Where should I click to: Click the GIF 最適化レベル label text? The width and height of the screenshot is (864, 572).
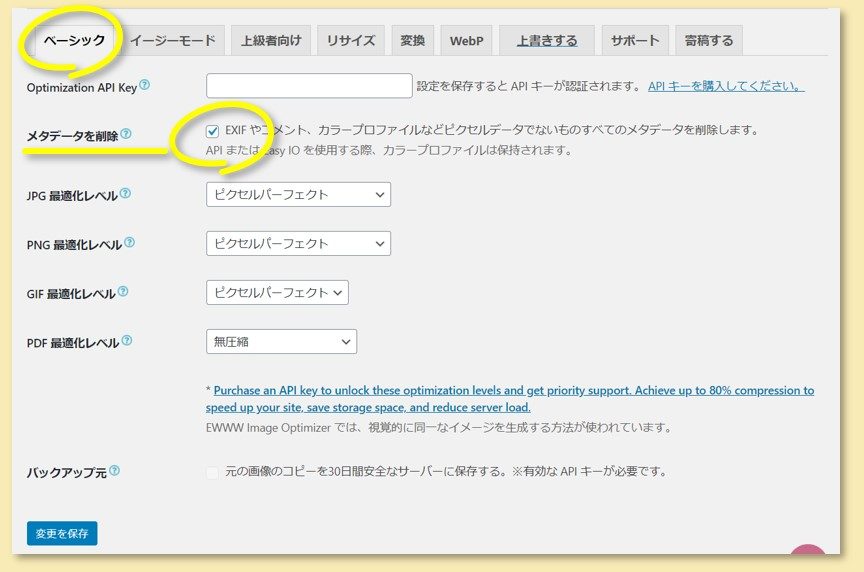click(x=71, y=294)
